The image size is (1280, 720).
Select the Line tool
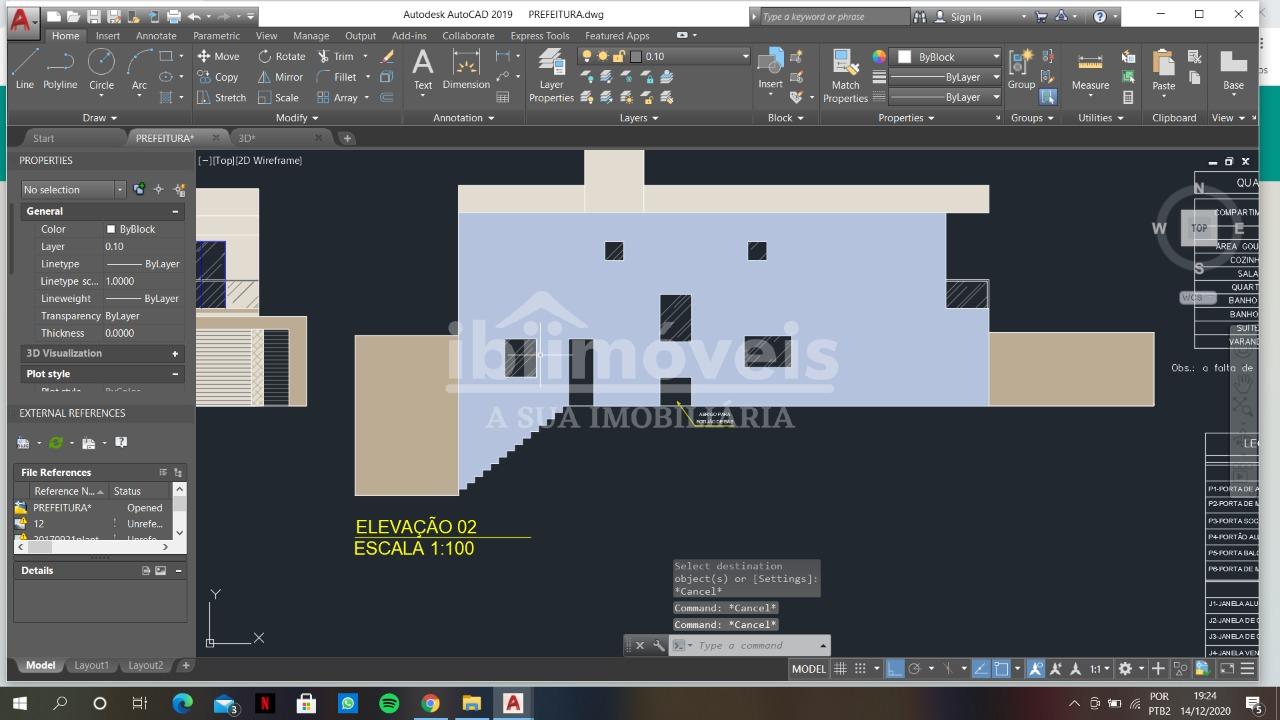point(25,68)
